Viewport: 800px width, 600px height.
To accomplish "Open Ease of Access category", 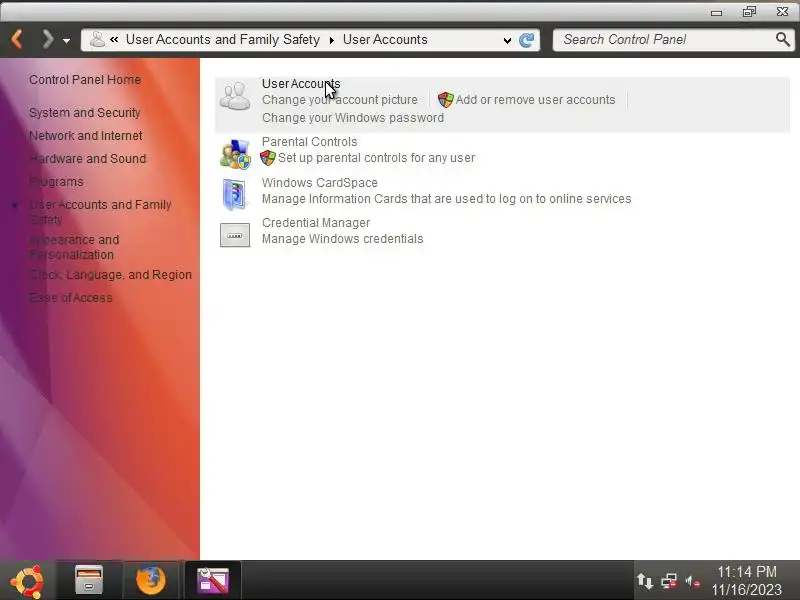I will (70, 298).
